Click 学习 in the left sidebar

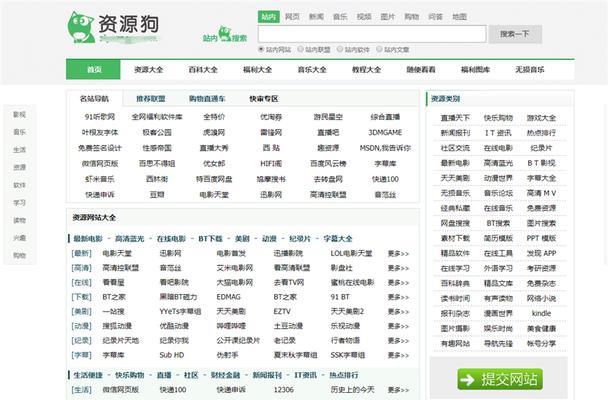(19, 203)
